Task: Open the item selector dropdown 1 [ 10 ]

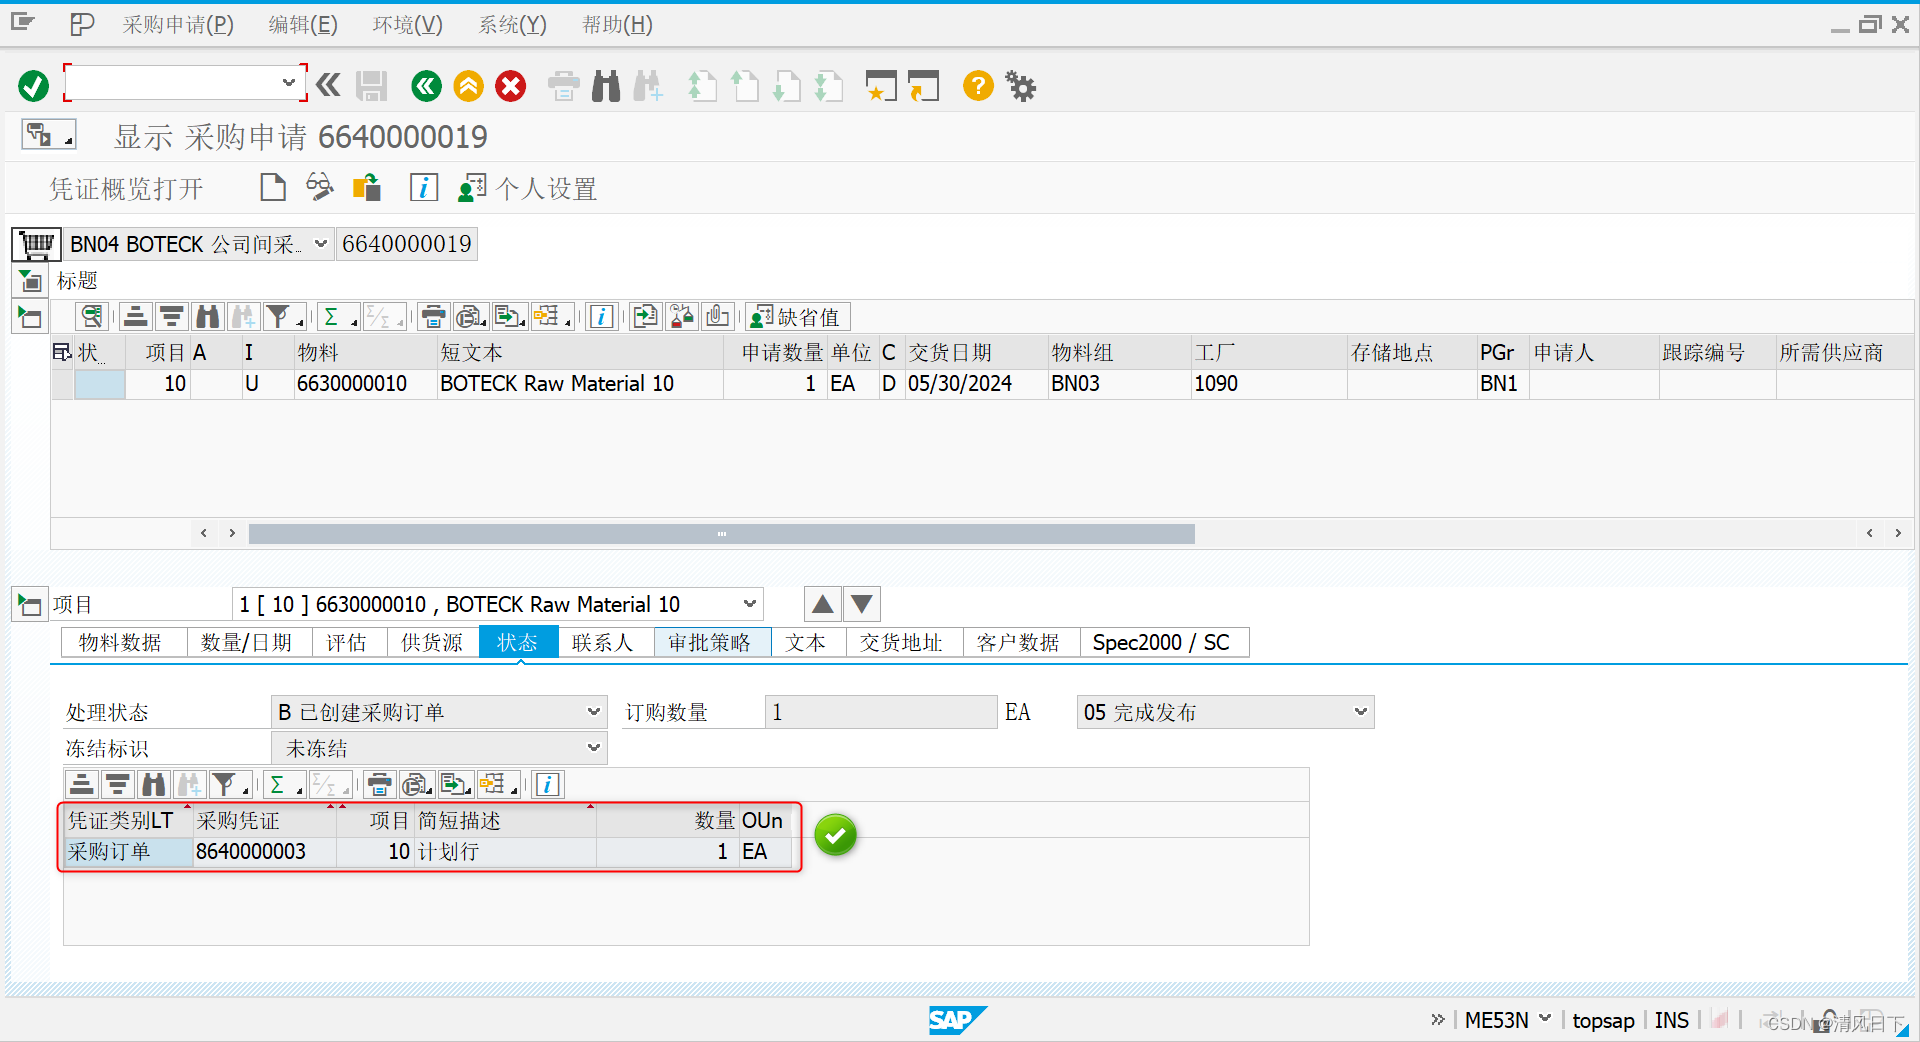Action: (749, 604)
